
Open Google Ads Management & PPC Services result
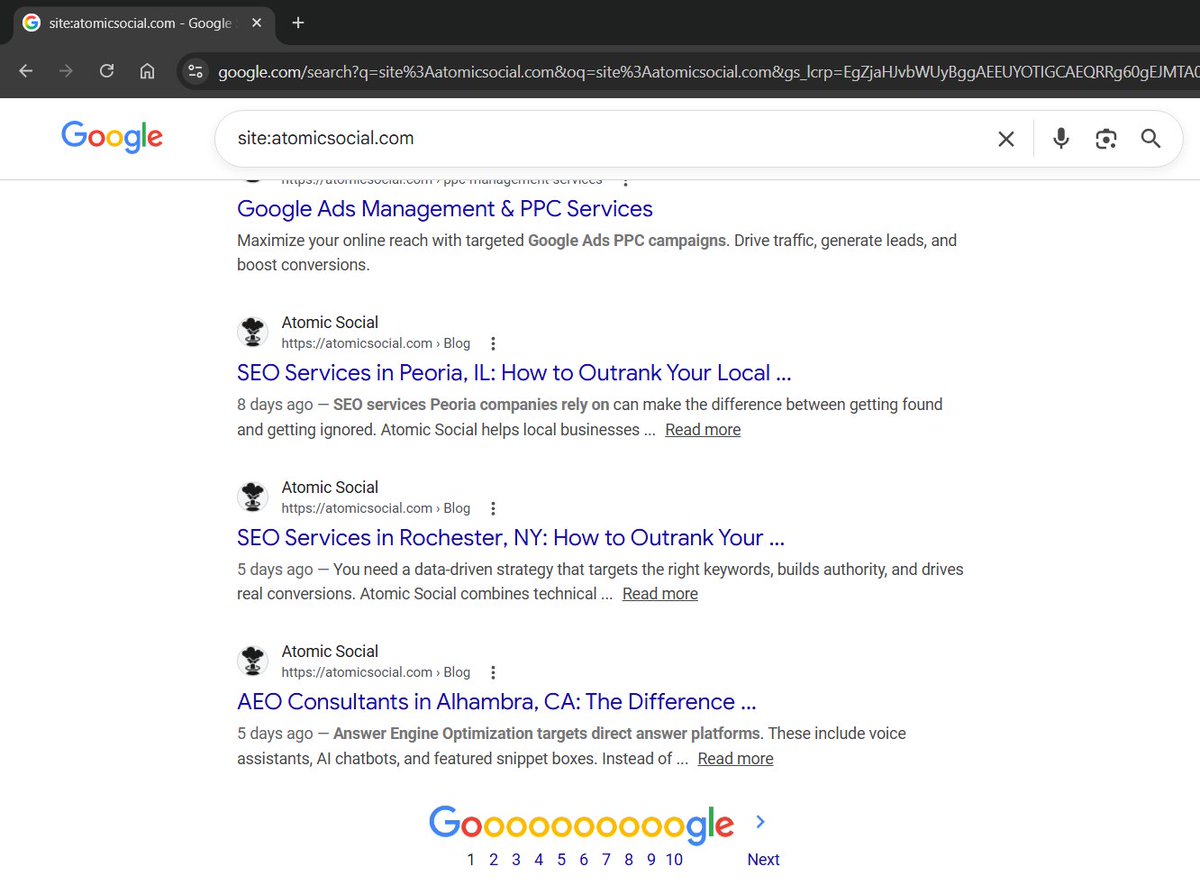point(445,209)
